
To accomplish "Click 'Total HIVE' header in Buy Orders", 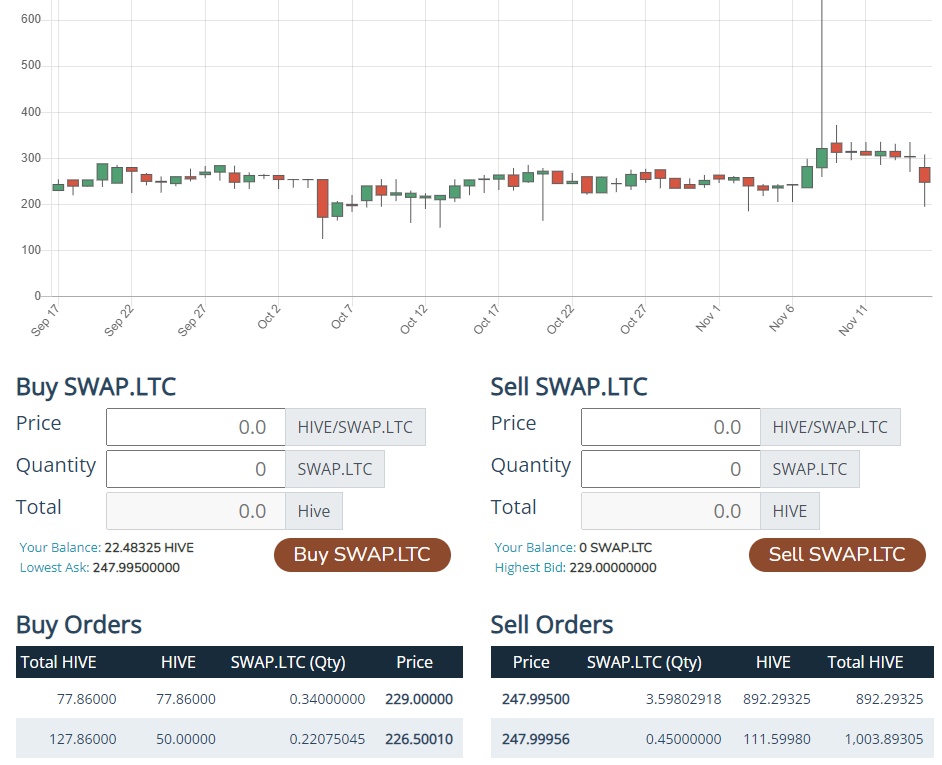I will 58,662.
